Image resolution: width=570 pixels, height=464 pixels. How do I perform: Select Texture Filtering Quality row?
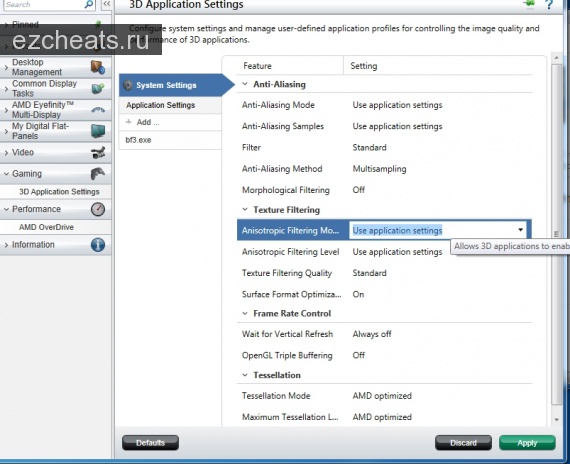pyautogui.click(x=385, y=273)
